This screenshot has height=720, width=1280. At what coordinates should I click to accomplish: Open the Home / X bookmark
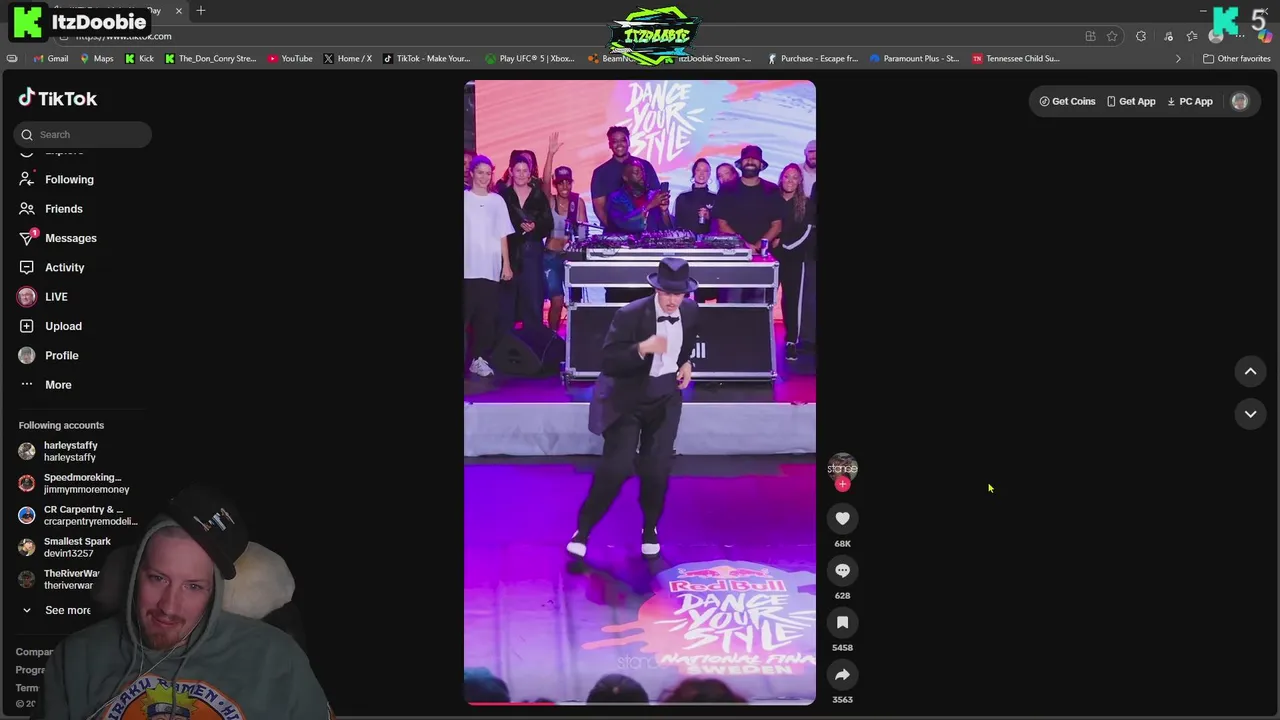348,58
